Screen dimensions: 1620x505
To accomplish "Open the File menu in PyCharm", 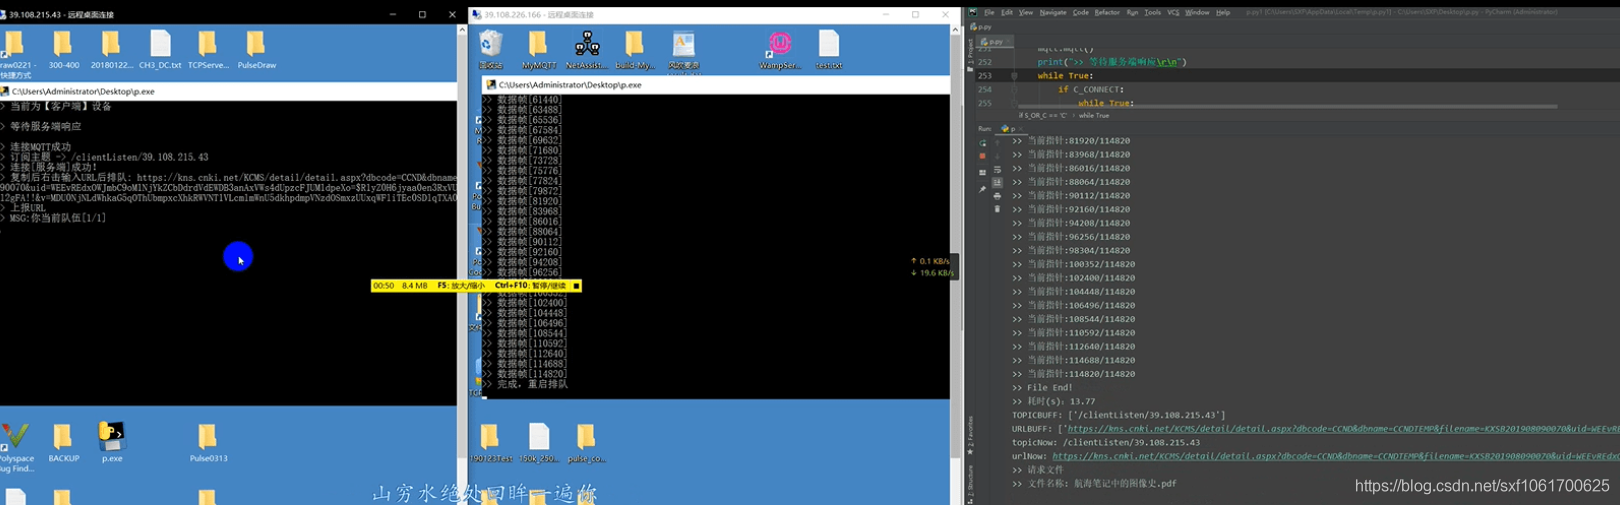I will [x=989, y=12].
